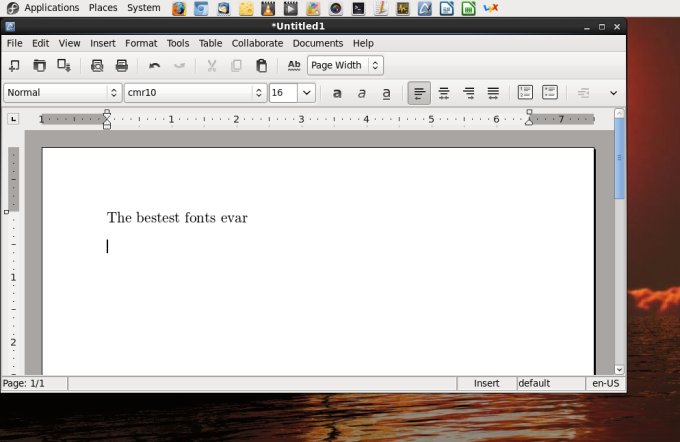
Task: Open the Applications menu in top panel
Action: click(52, 8)
